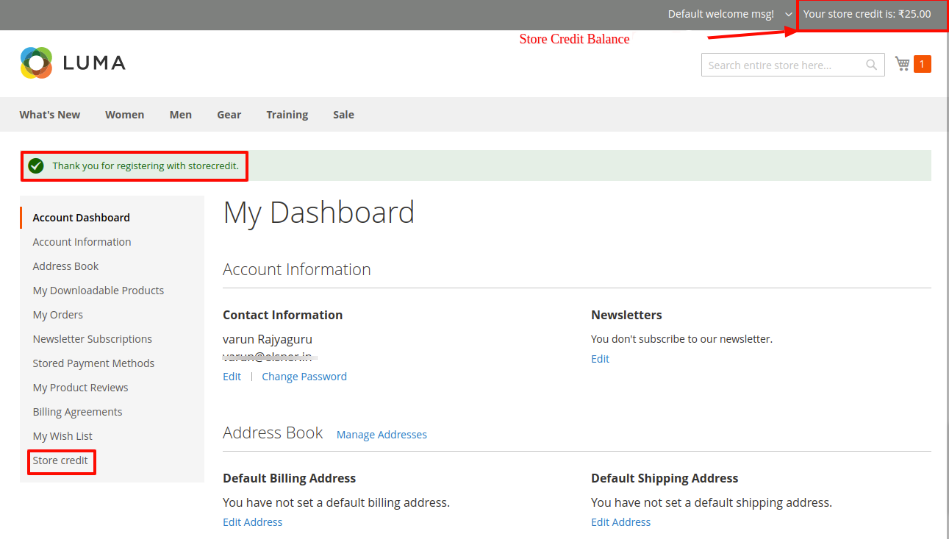Go to the Sale section
949x539 pixels.
[343, 115]
